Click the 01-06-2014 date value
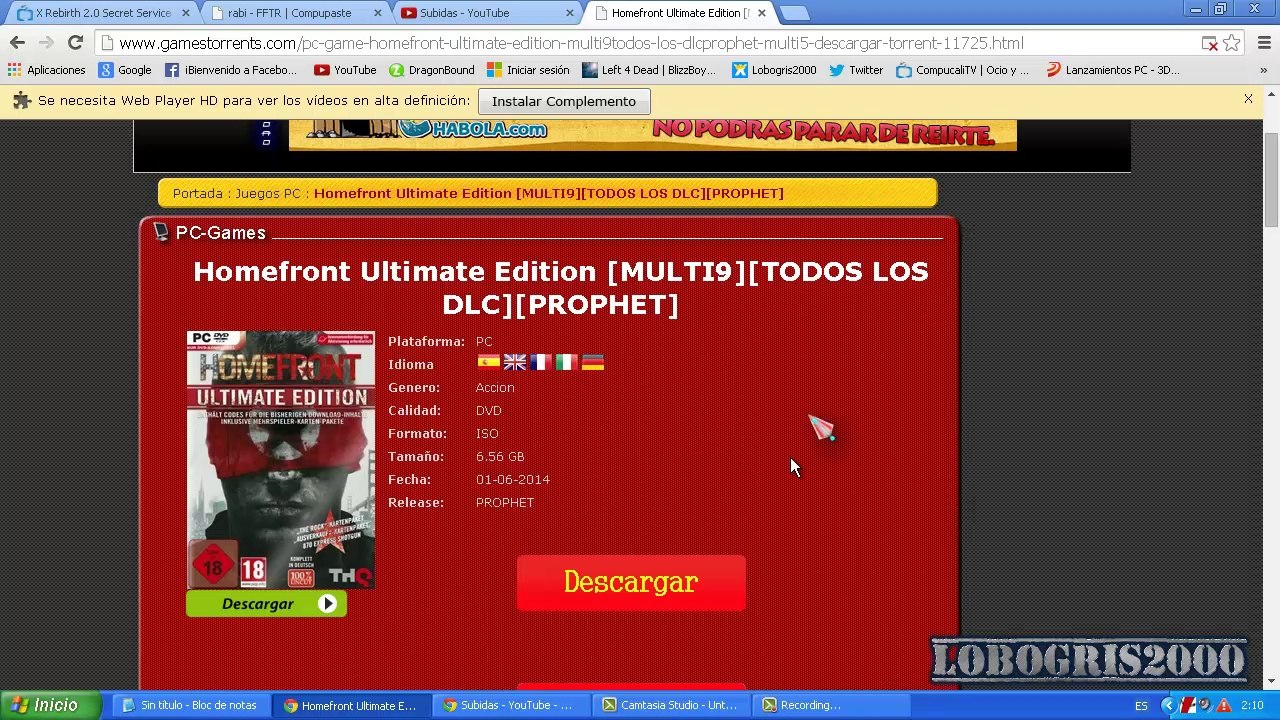 pyautogui.click(x=513, y=479)
